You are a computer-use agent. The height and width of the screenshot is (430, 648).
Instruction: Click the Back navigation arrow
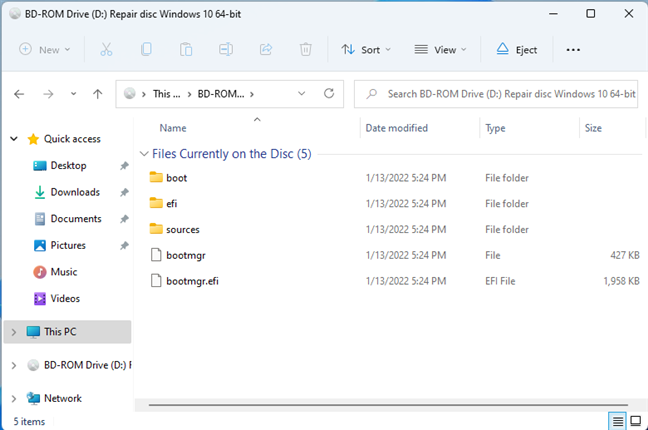click(x=19, y=94)
